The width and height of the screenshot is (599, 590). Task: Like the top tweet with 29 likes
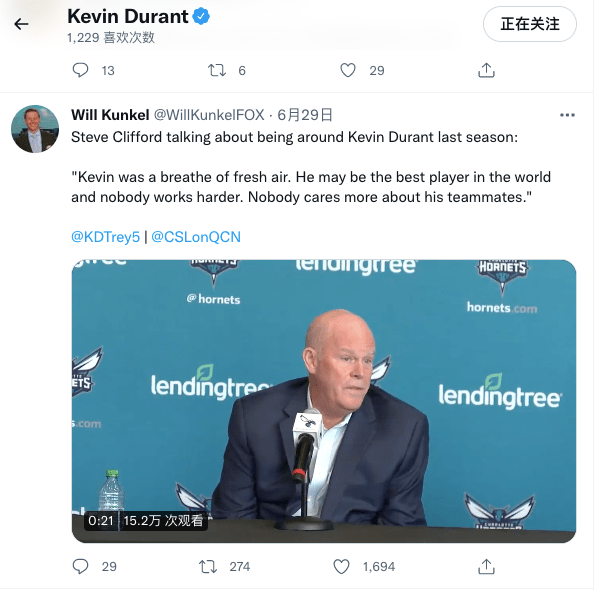[348, 70]
